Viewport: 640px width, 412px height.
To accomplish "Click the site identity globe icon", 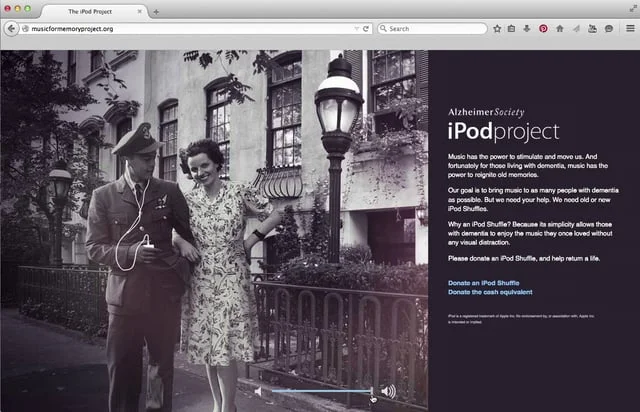I will tap(25, 29).
